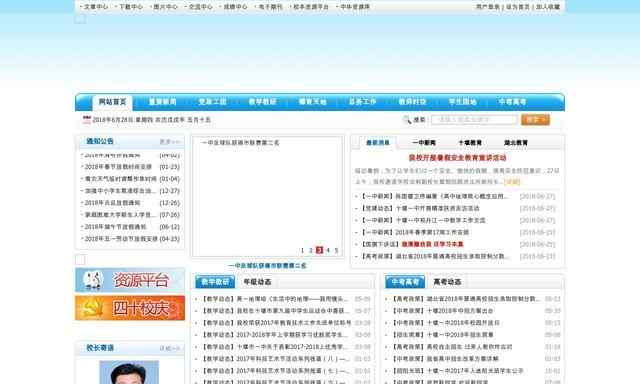Open notice 2018年五一劳动节放假安排

(121, 239)
